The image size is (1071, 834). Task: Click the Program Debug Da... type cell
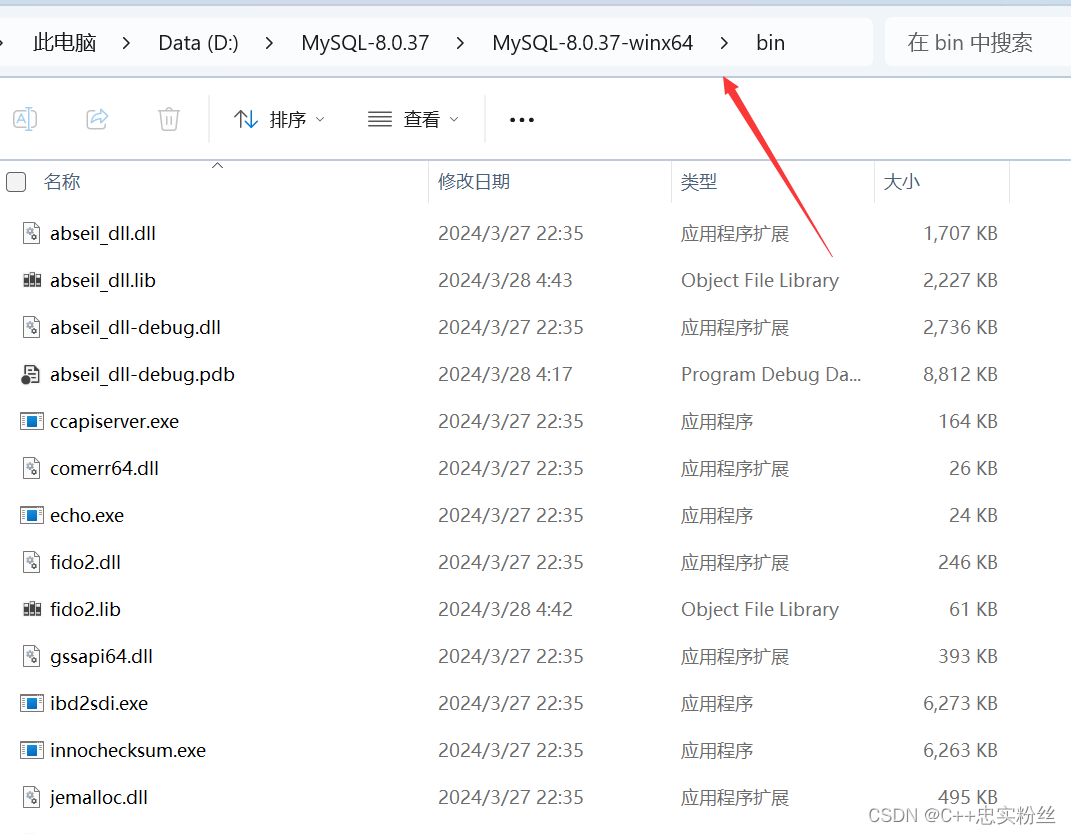coord(771,375)
